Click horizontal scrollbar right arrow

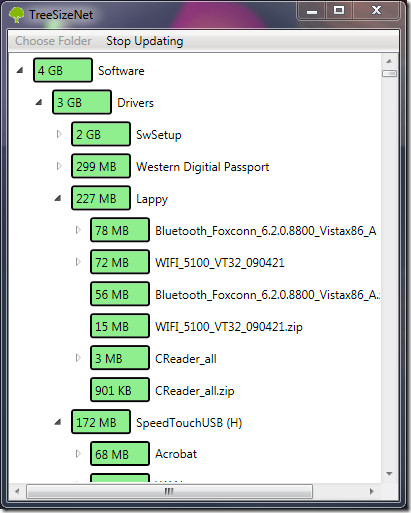pos(372,491)
